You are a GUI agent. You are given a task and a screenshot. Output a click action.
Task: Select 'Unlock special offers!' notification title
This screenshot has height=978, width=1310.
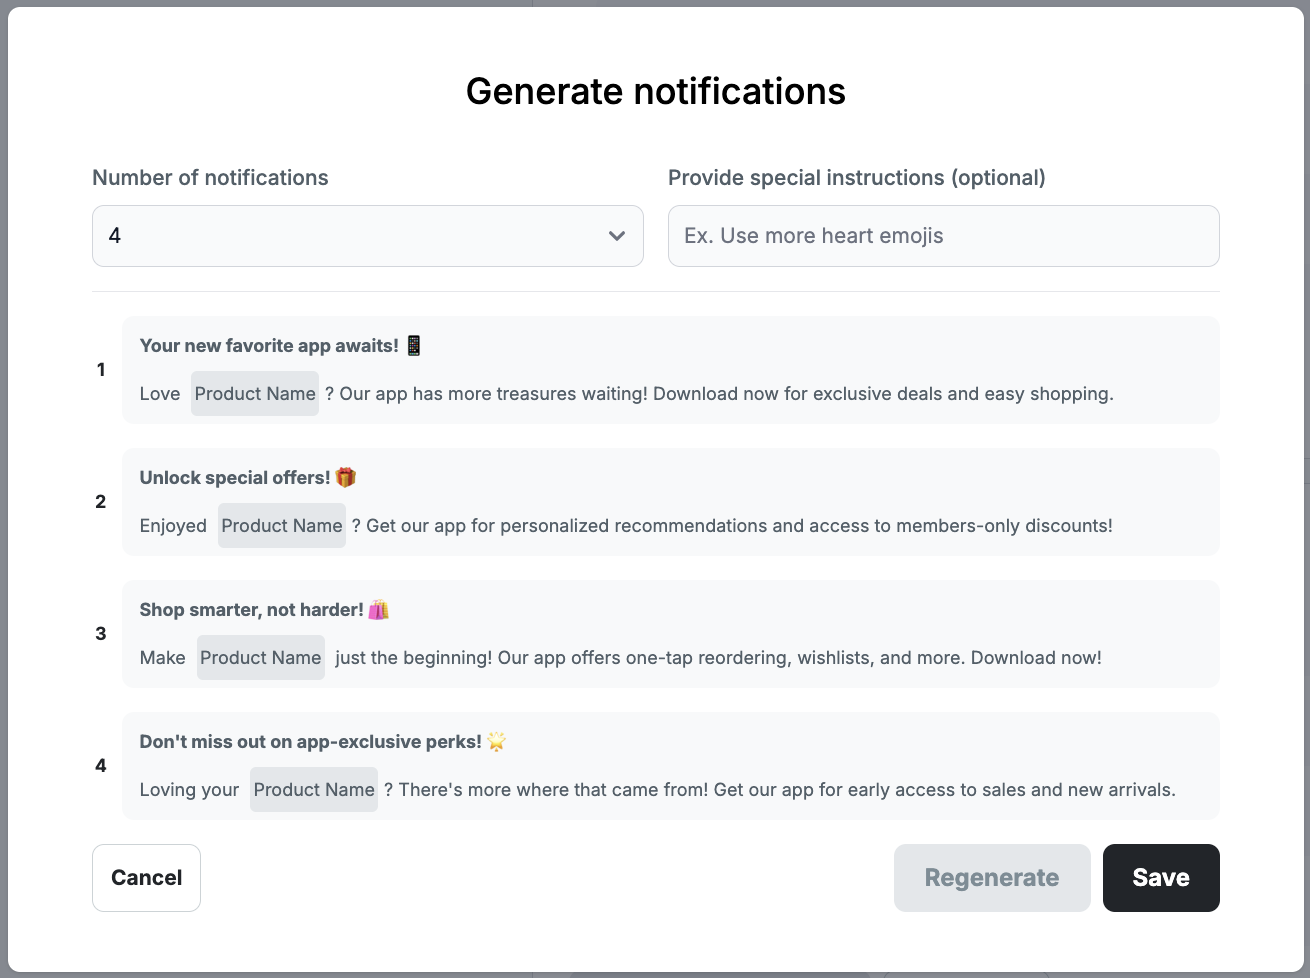[x=235, y=478]
